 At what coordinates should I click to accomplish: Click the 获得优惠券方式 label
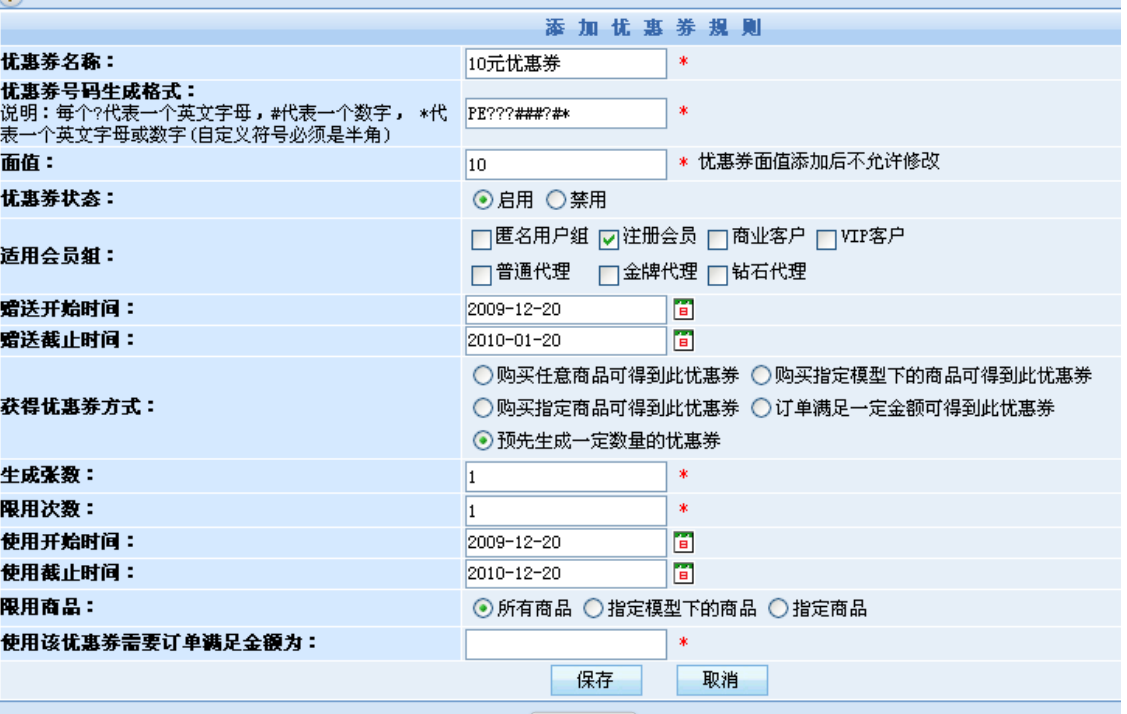coord(78,407)
